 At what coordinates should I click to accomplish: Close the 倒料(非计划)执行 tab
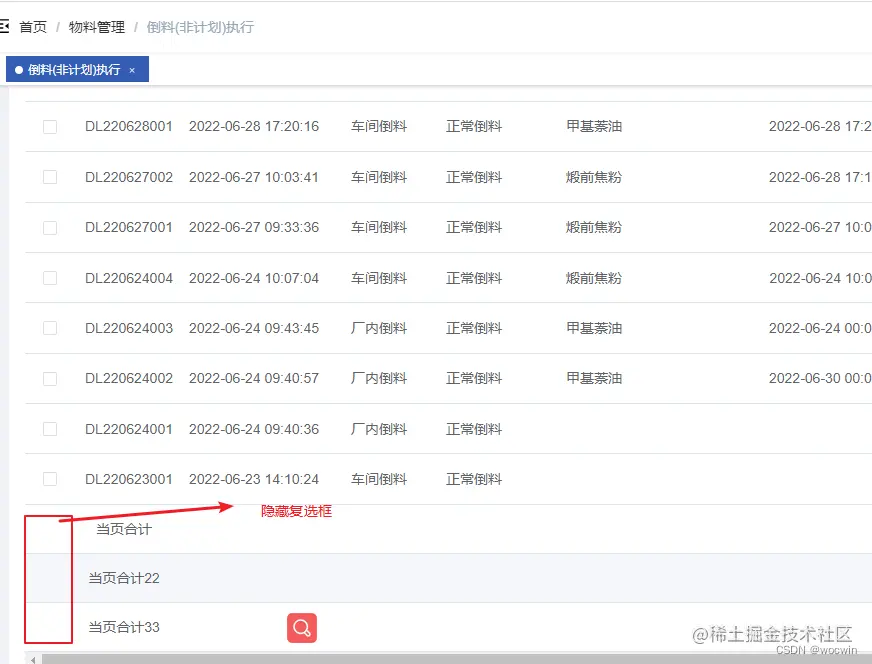coord(132,70)
